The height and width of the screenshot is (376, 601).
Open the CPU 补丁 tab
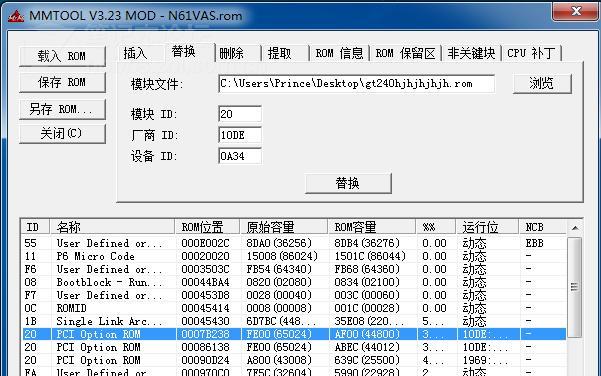point(531,53)
